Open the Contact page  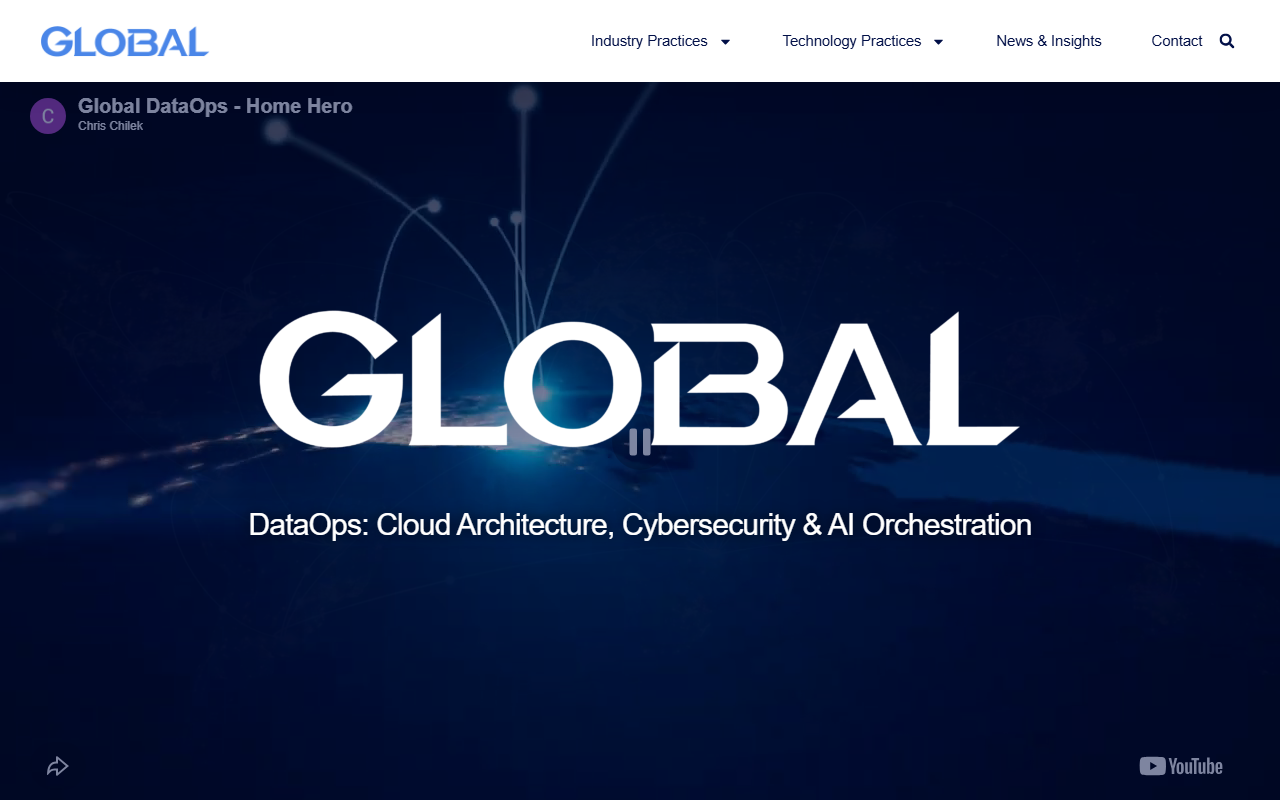click(x=1177, y=41)
